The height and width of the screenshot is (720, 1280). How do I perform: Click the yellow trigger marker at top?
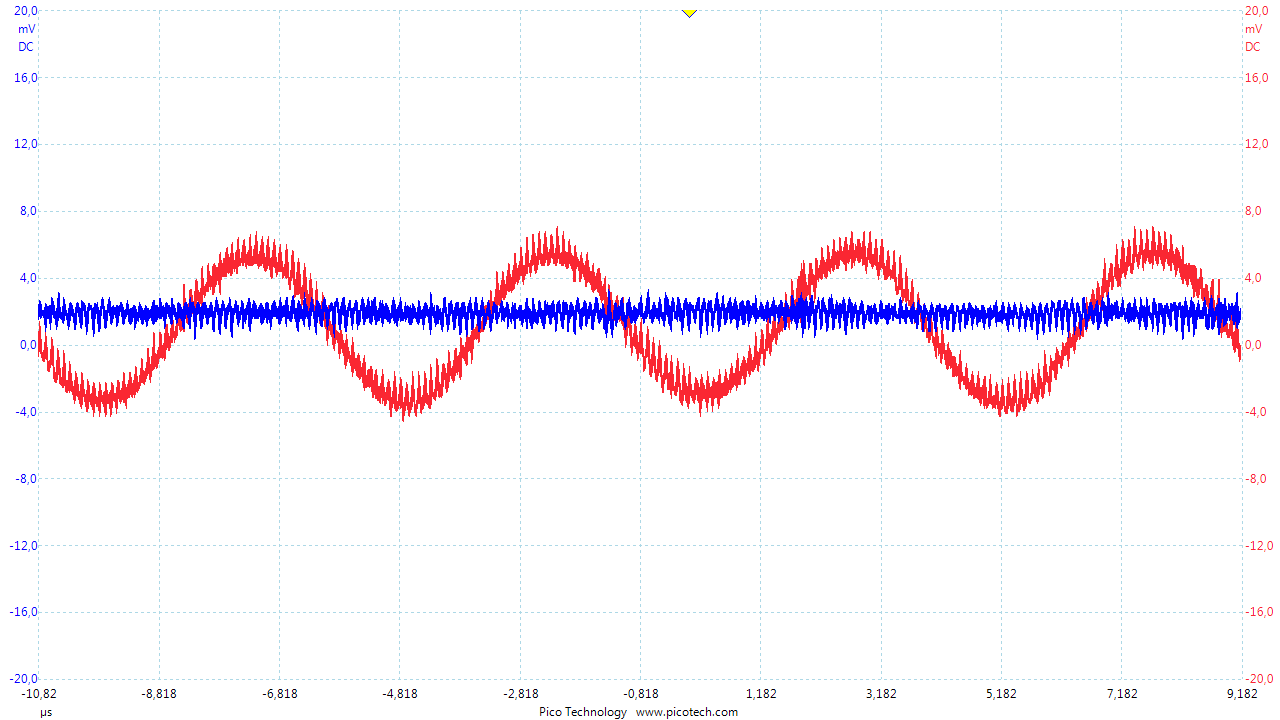(x=688, y=12)
